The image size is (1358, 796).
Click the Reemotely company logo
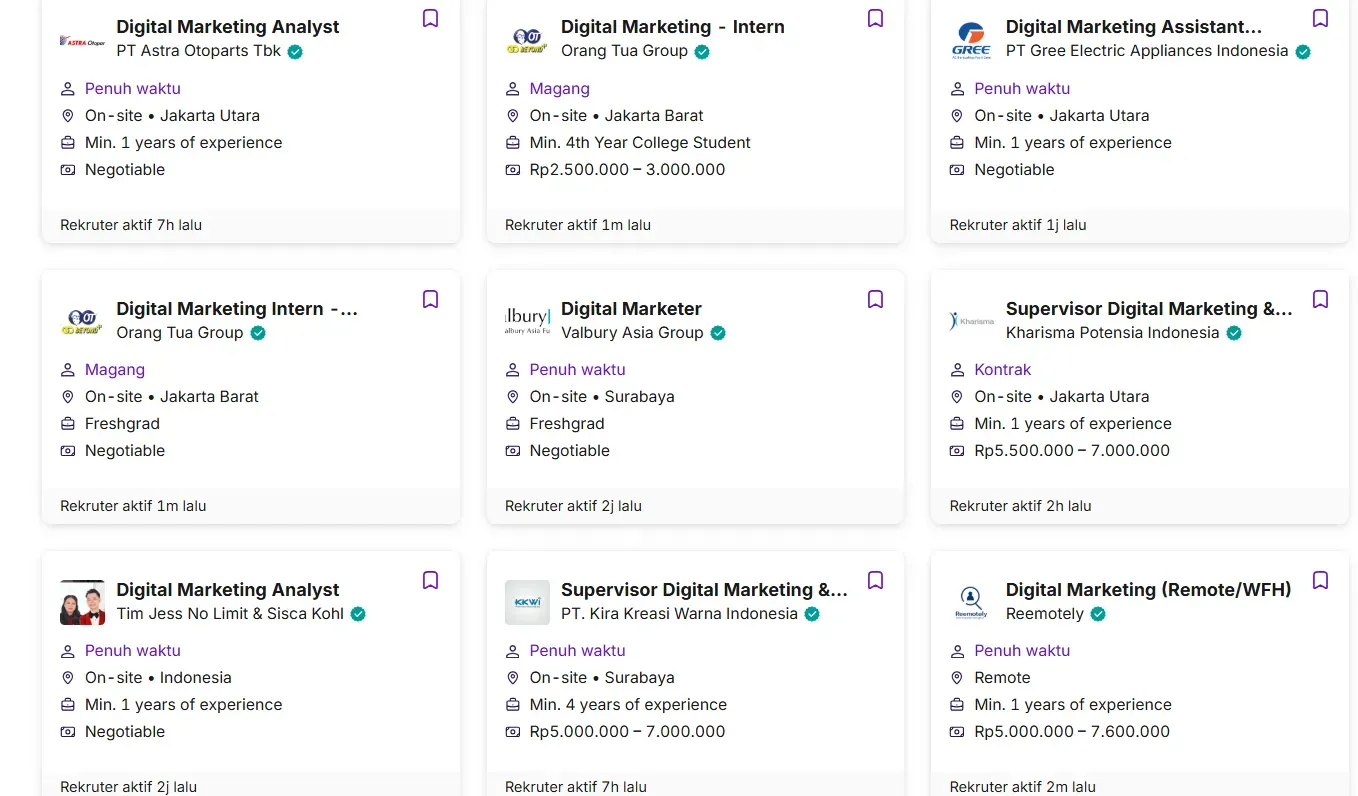(971, 601)
